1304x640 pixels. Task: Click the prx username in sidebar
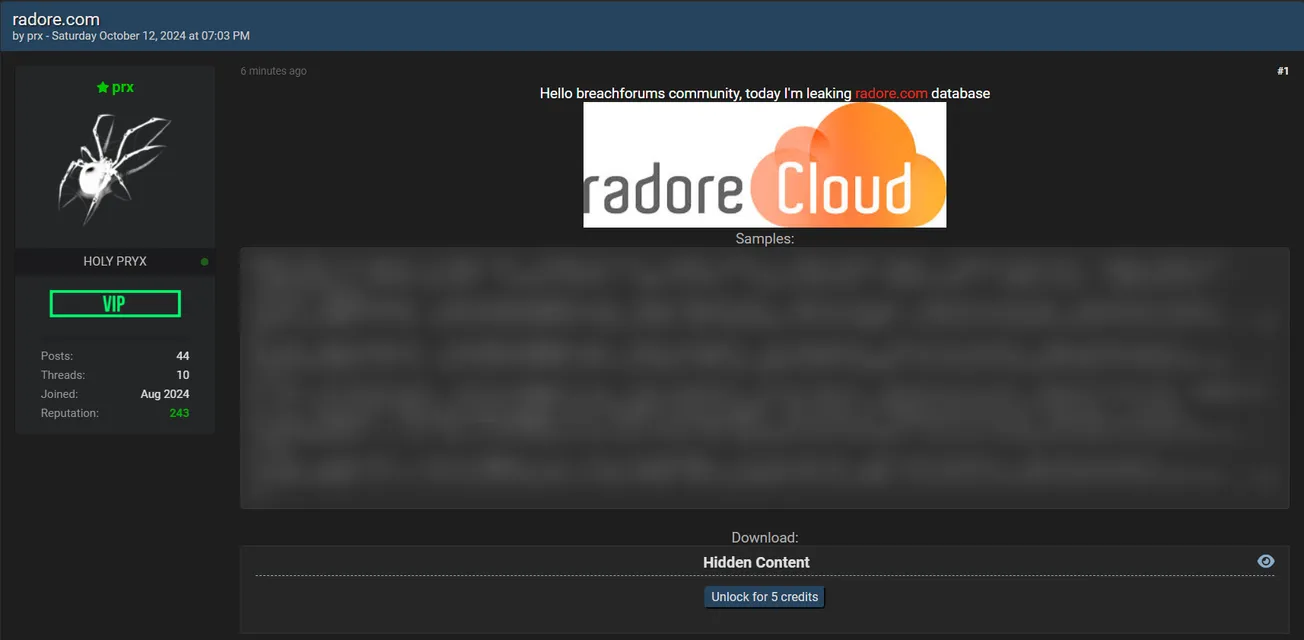coord(123,88)
